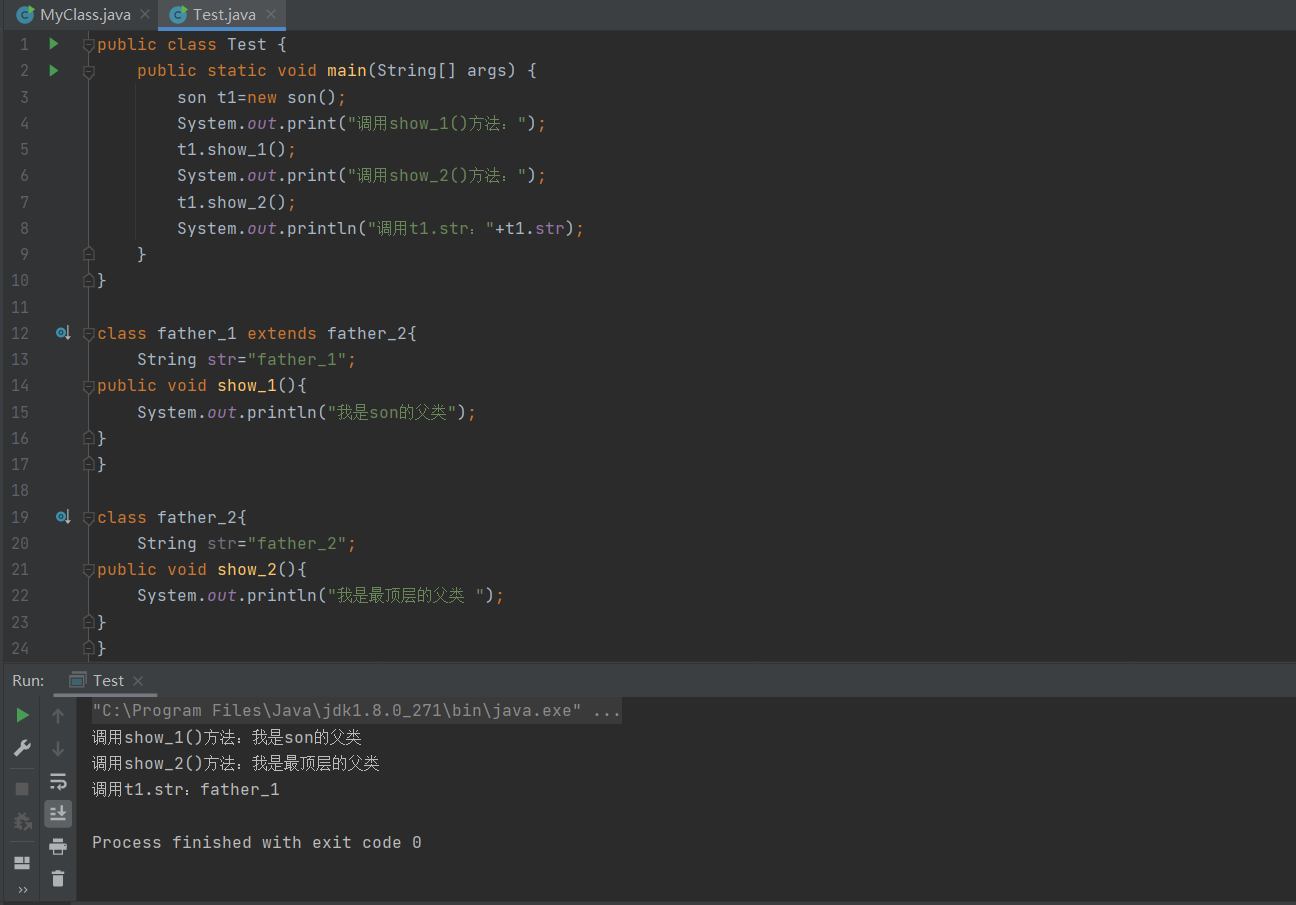Click the Test run tab window icon
This screenshot has height=905, width=1296.
pyautogui.click(x=76, y=681)
